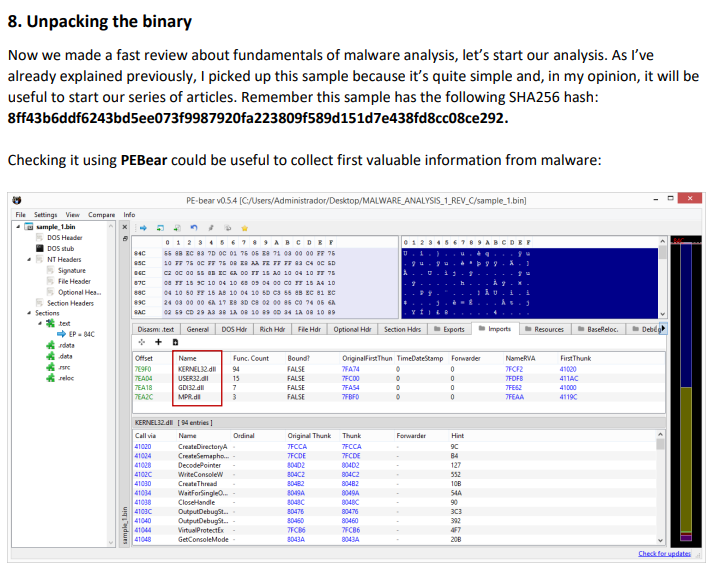
Task: Collapse the NT Headers tree node
Action: 29,259
